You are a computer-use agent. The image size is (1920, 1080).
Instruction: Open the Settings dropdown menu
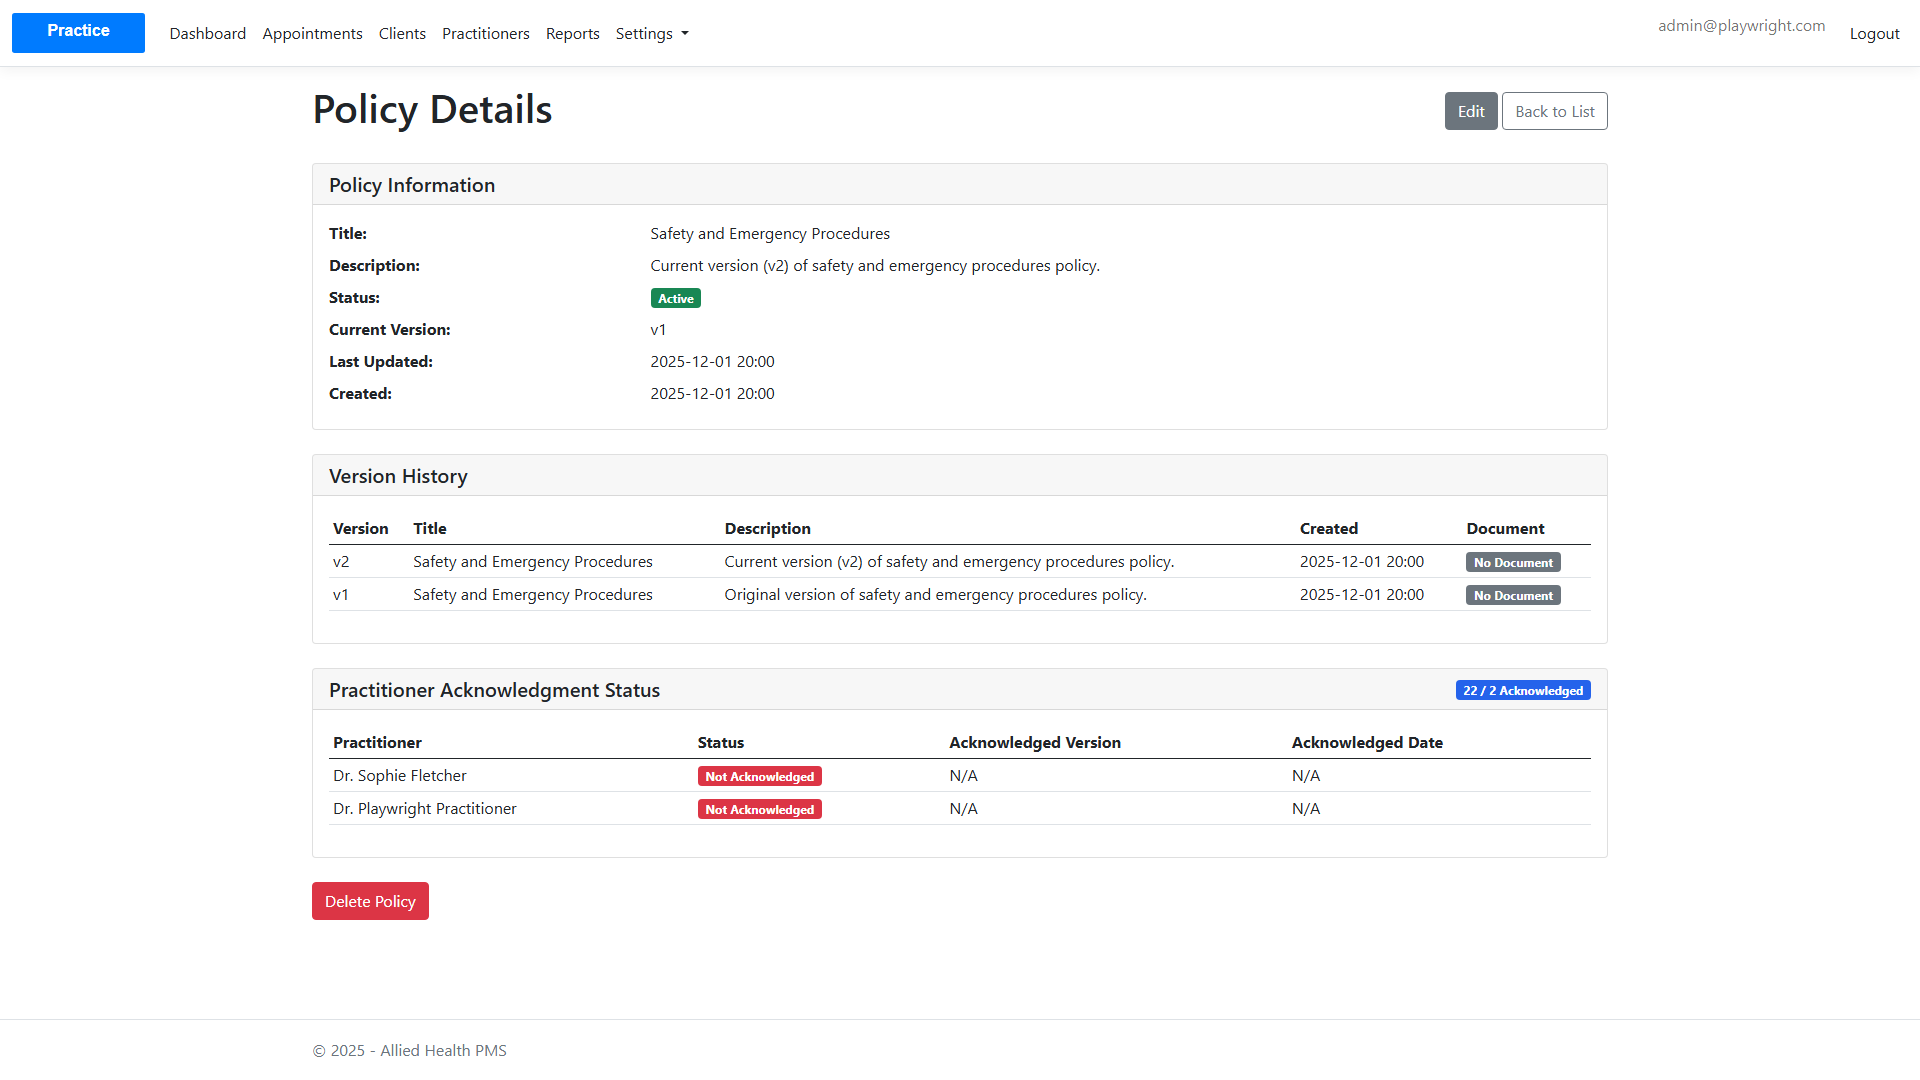pyautogui.click(x=652, y=34)
